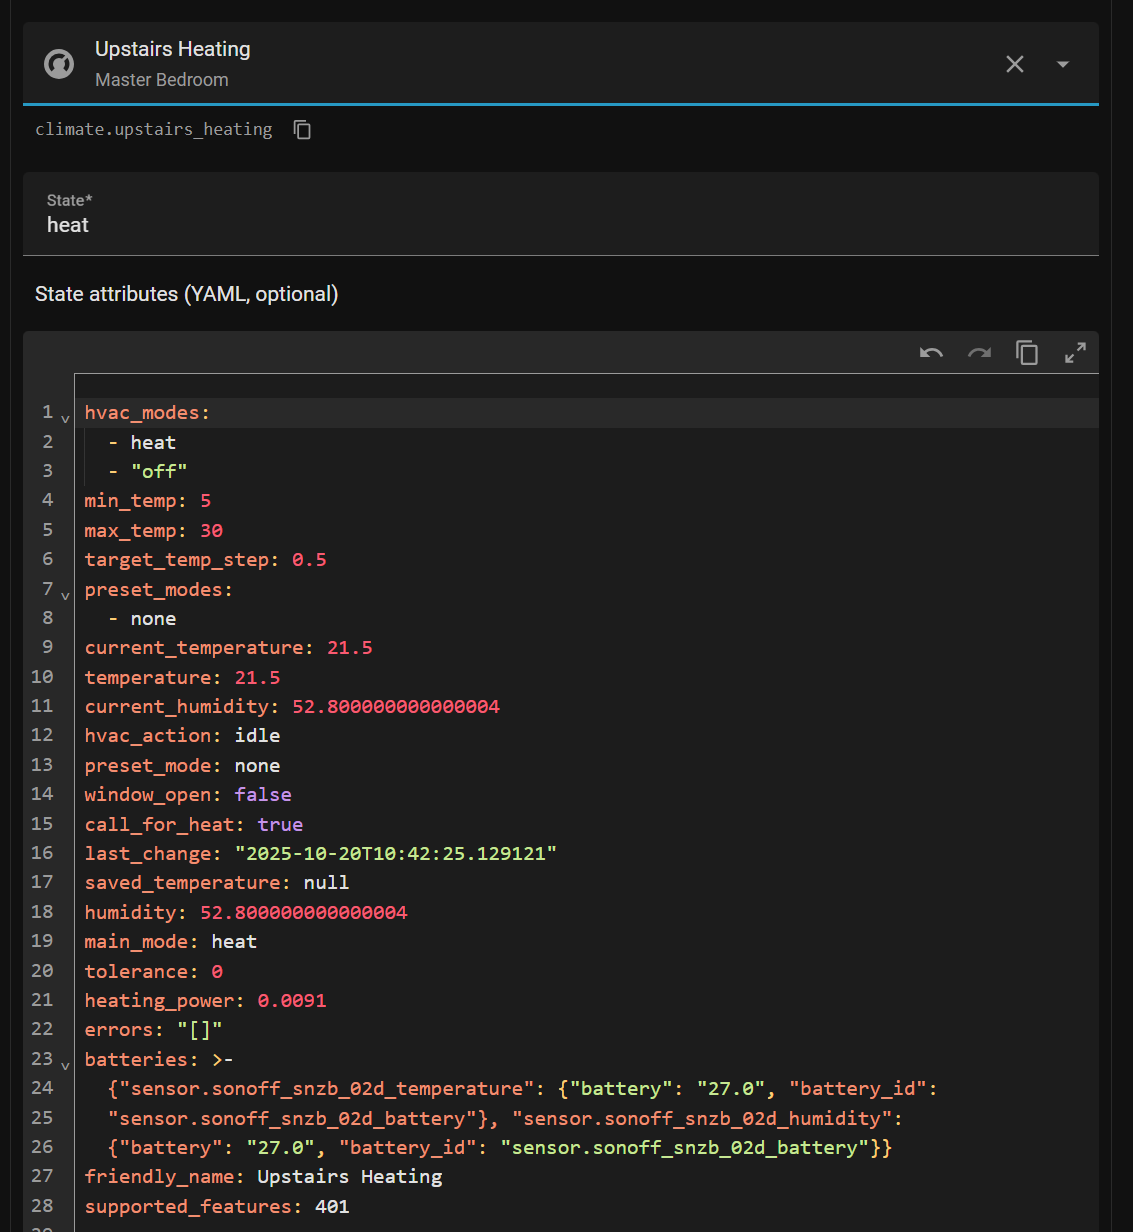Copy YAML attributes to clipboard

1027,353
